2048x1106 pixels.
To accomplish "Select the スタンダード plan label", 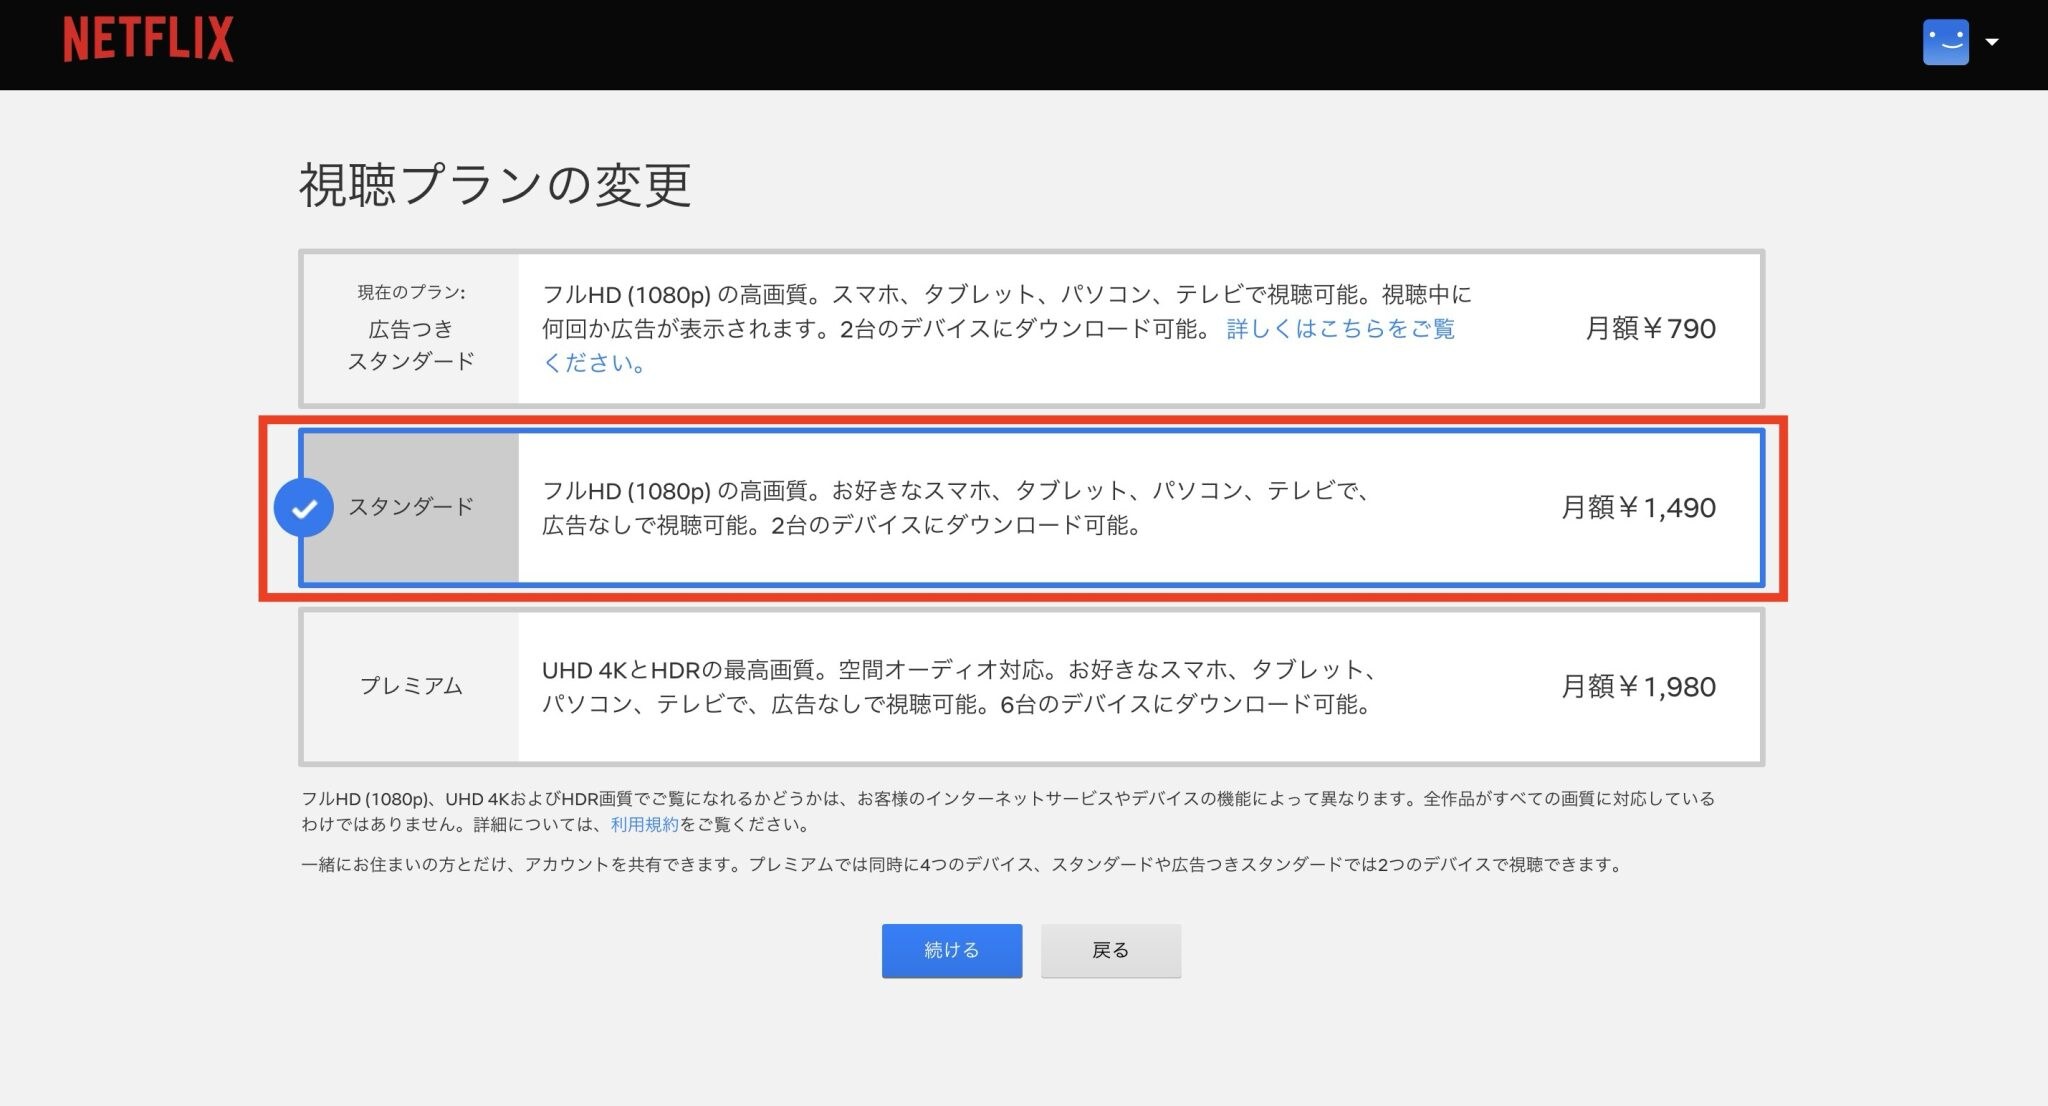I will tap(410, 507).
